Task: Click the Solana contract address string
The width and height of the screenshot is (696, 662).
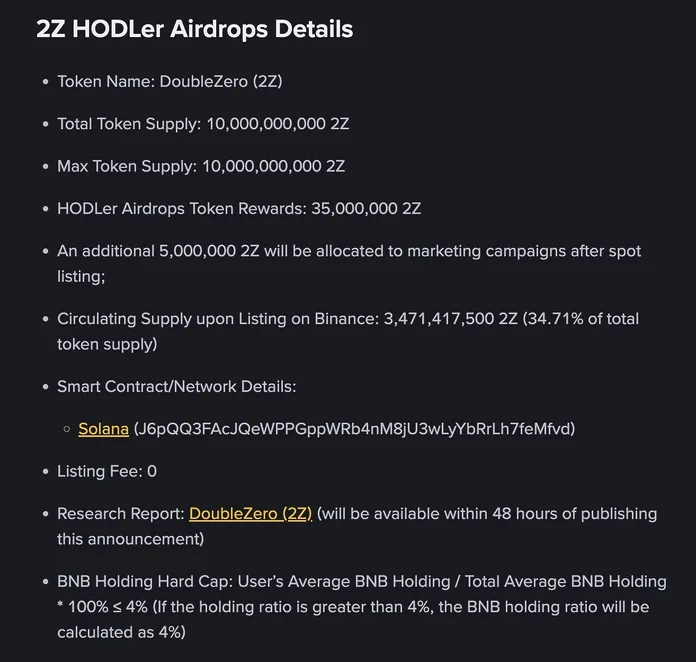Action: point(354,428)
